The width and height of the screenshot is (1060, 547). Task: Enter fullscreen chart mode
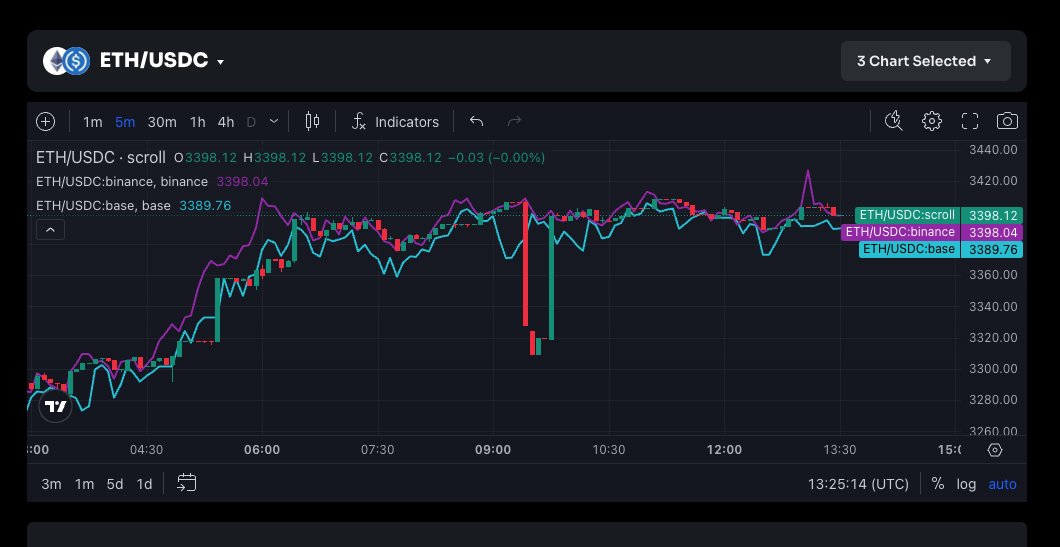(970, 121)
